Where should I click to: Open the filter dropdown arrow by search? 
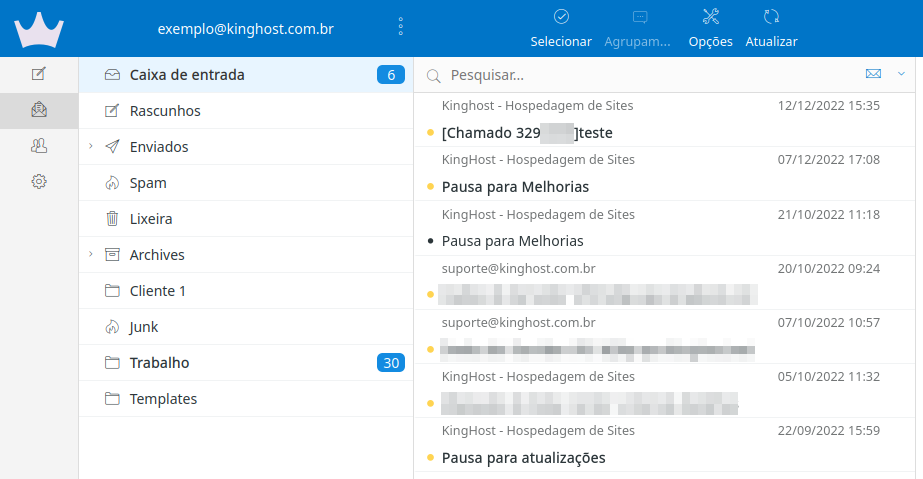902,74
